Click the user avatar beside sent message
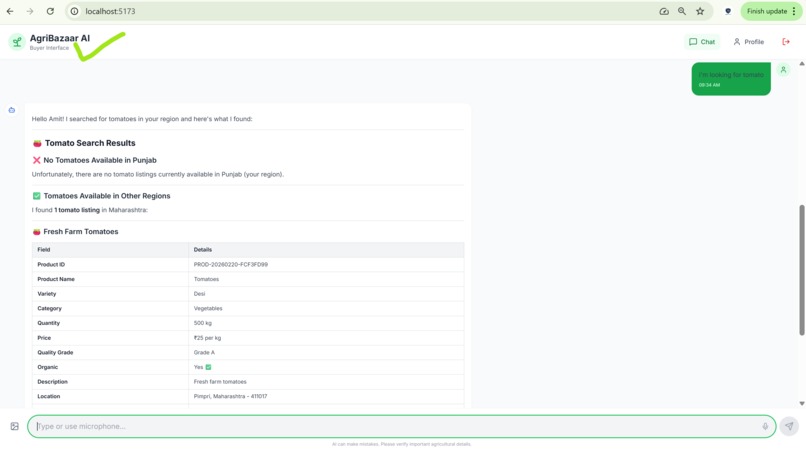Screen dimensions: 806x453 point(783,69)
